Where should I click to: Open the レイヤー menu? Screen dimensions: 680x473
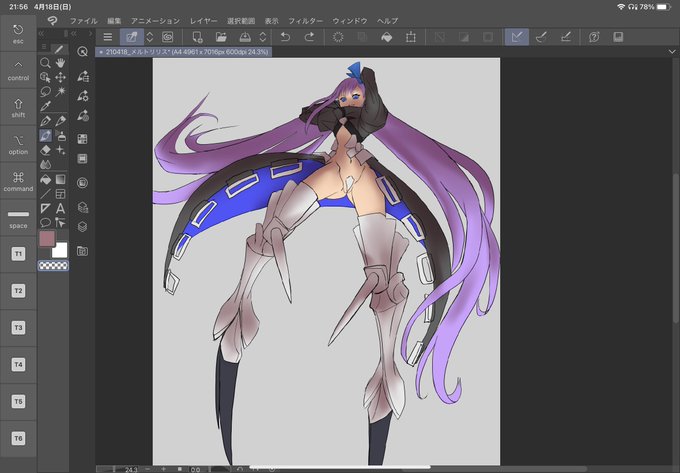click(203, 21)
